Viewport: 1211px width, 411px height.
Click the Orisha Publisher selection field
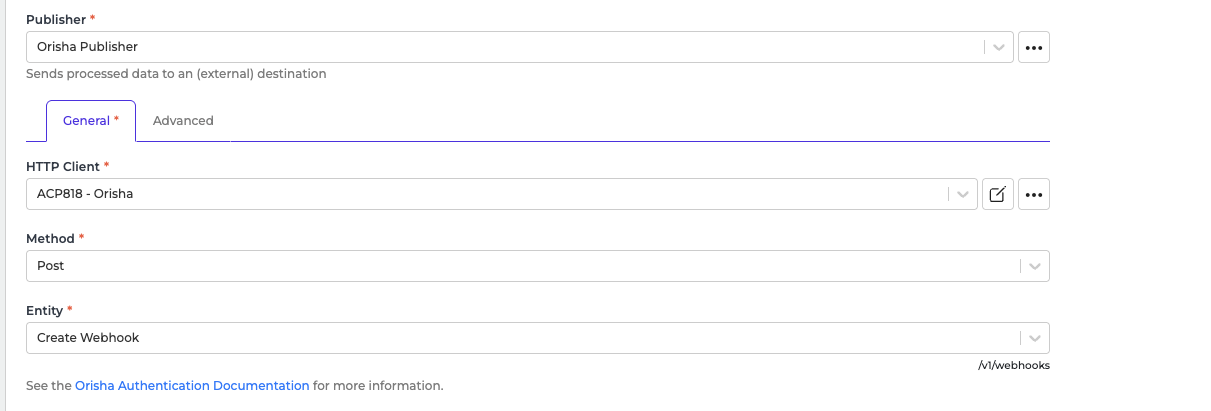500,47
